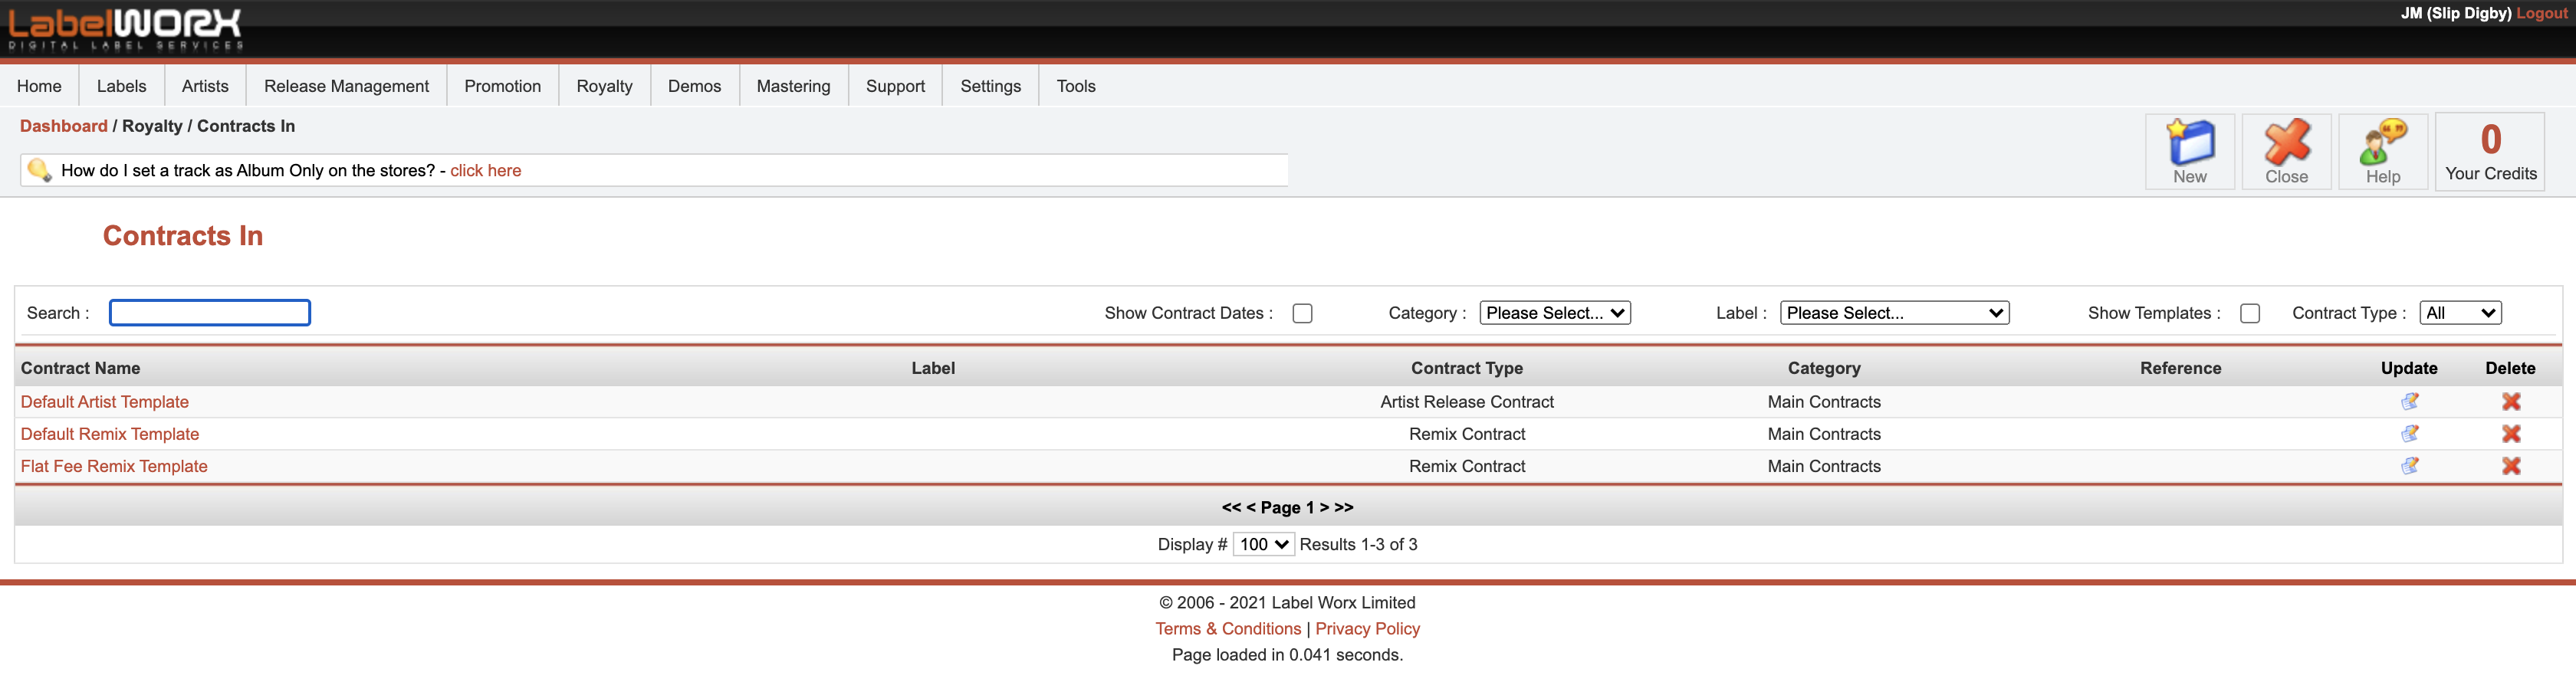Click the Contract Type column header
The height and width of the screenshot is (682, 2576).
click(x=1467, y=368)
